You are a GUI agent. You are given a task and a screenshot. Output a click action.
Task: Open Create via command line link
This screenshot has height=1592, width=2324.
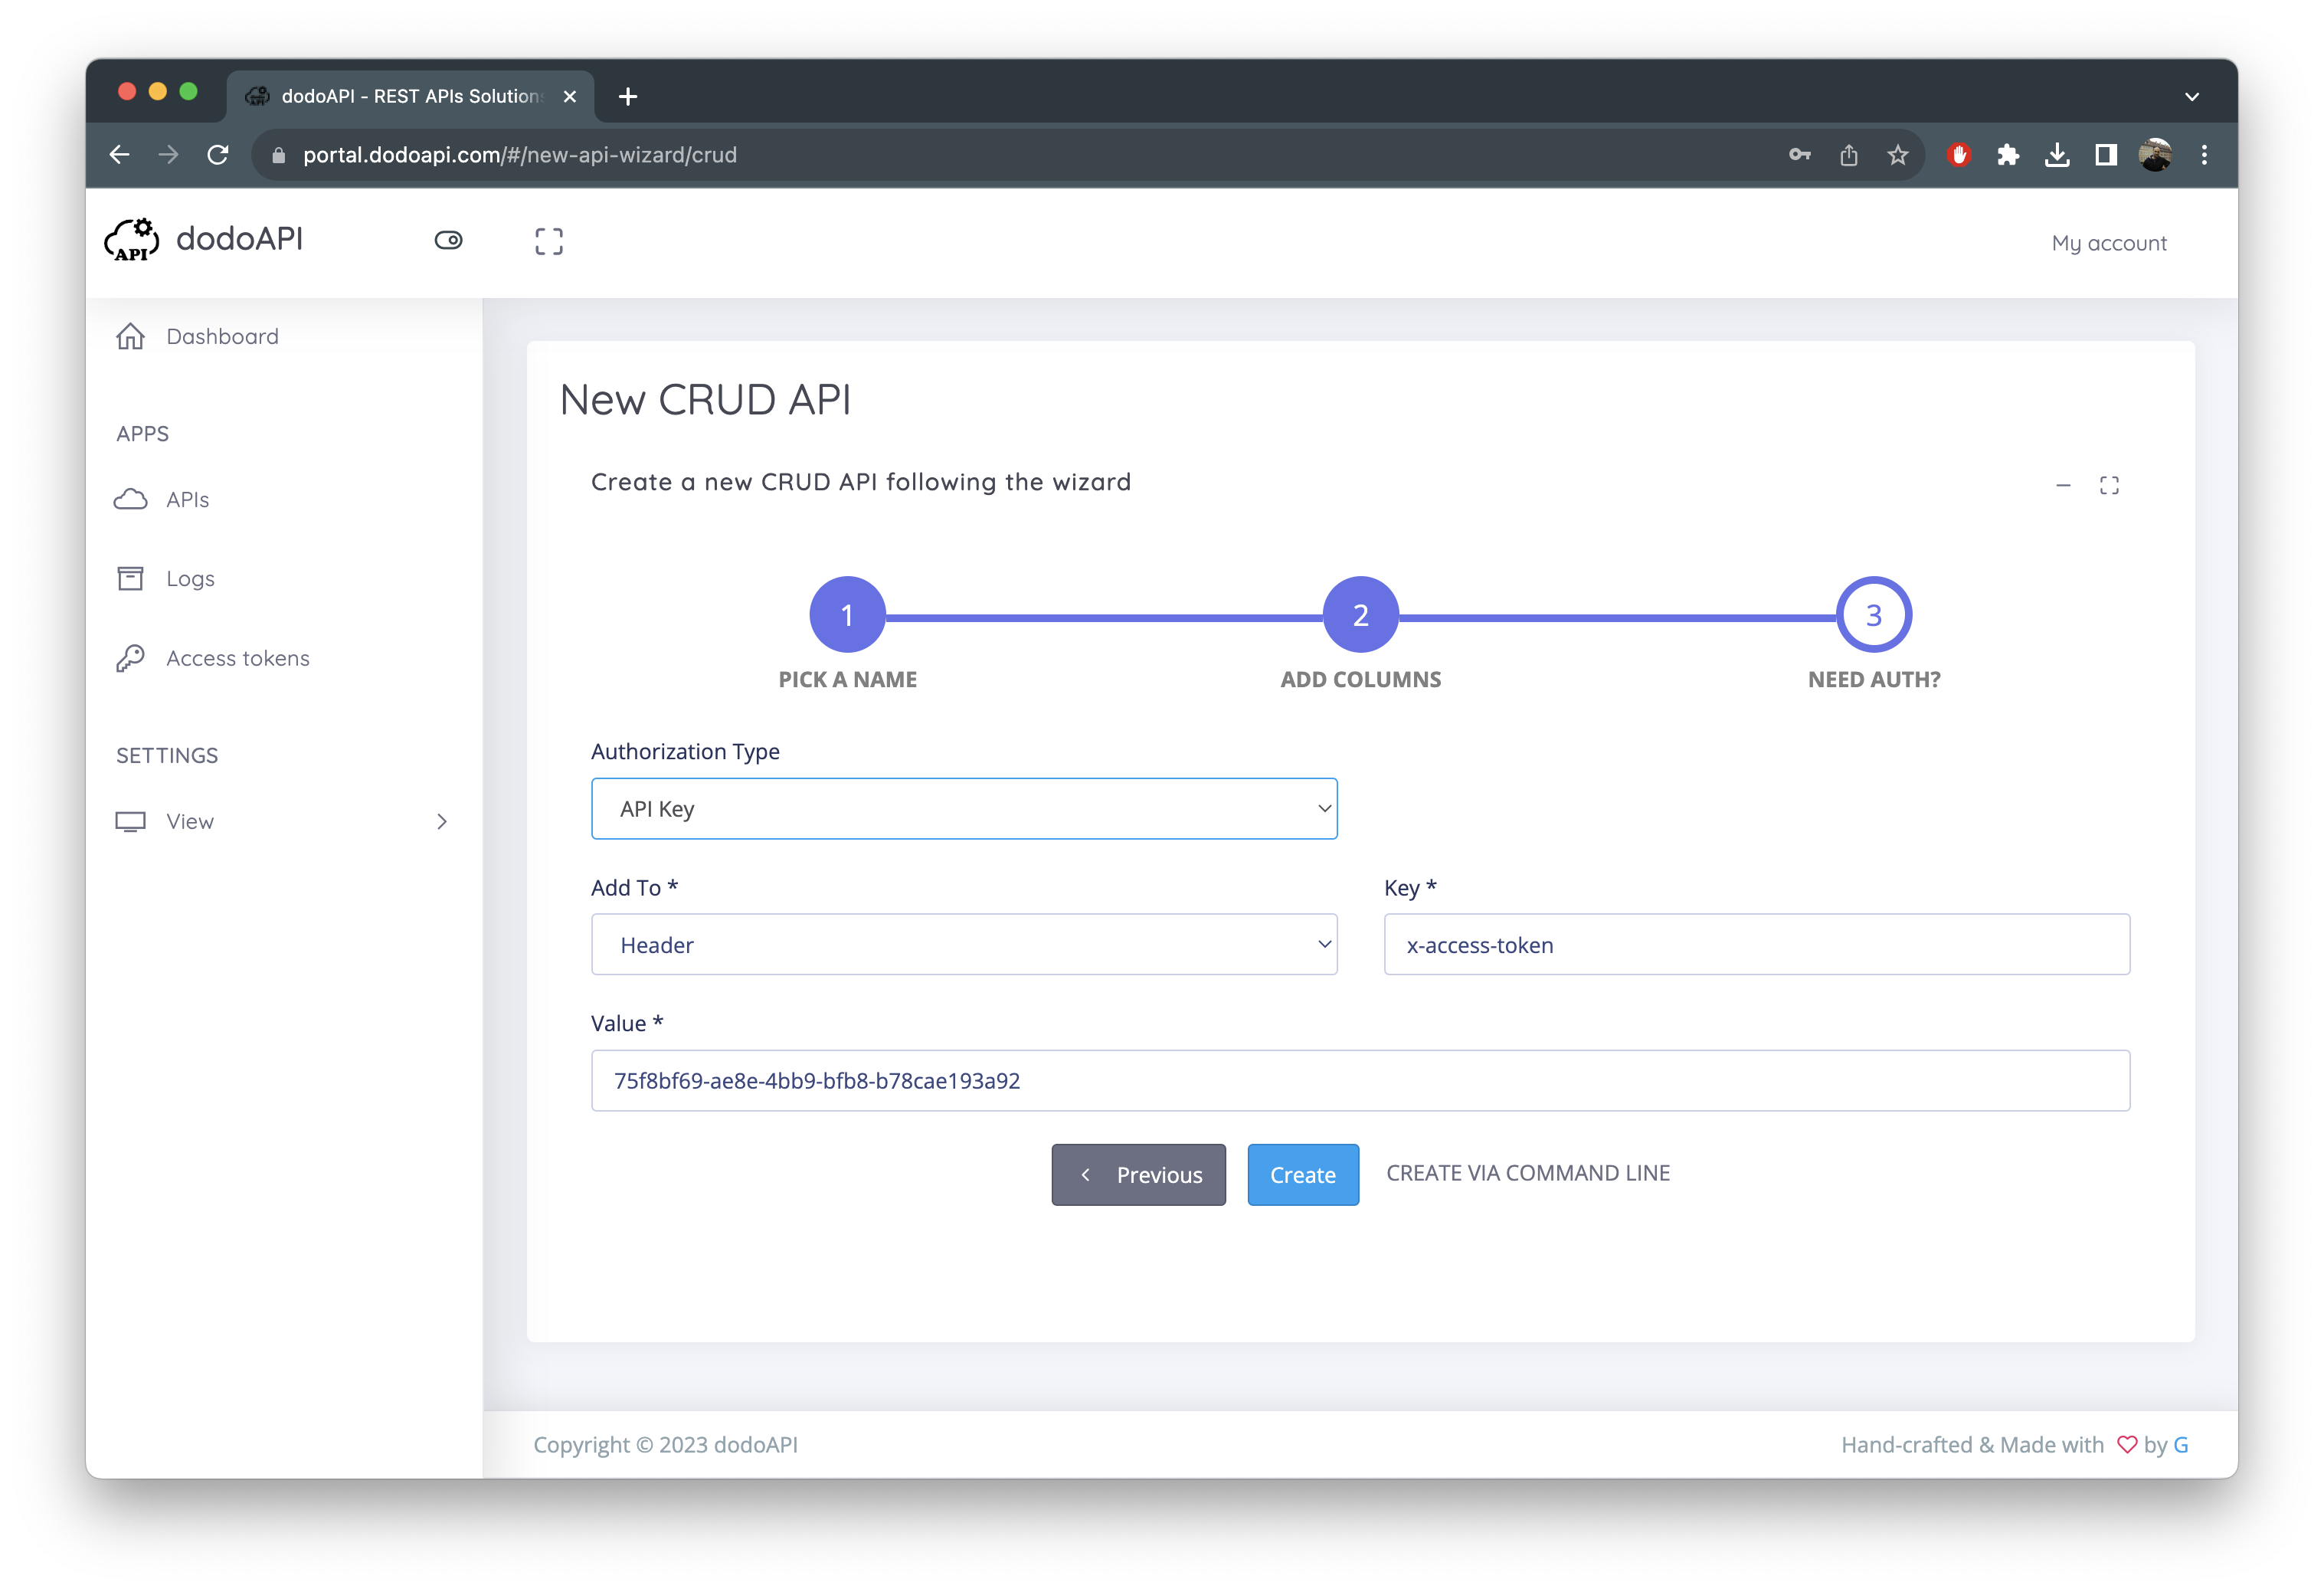[x=1528, y=1173]
